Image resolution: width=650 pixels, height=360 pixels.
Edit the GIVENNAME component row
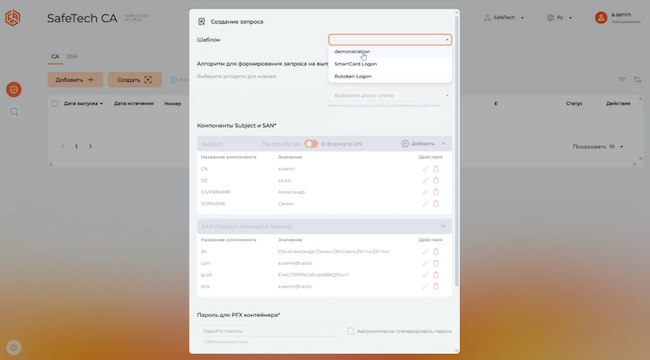click(x=425, y=192)
